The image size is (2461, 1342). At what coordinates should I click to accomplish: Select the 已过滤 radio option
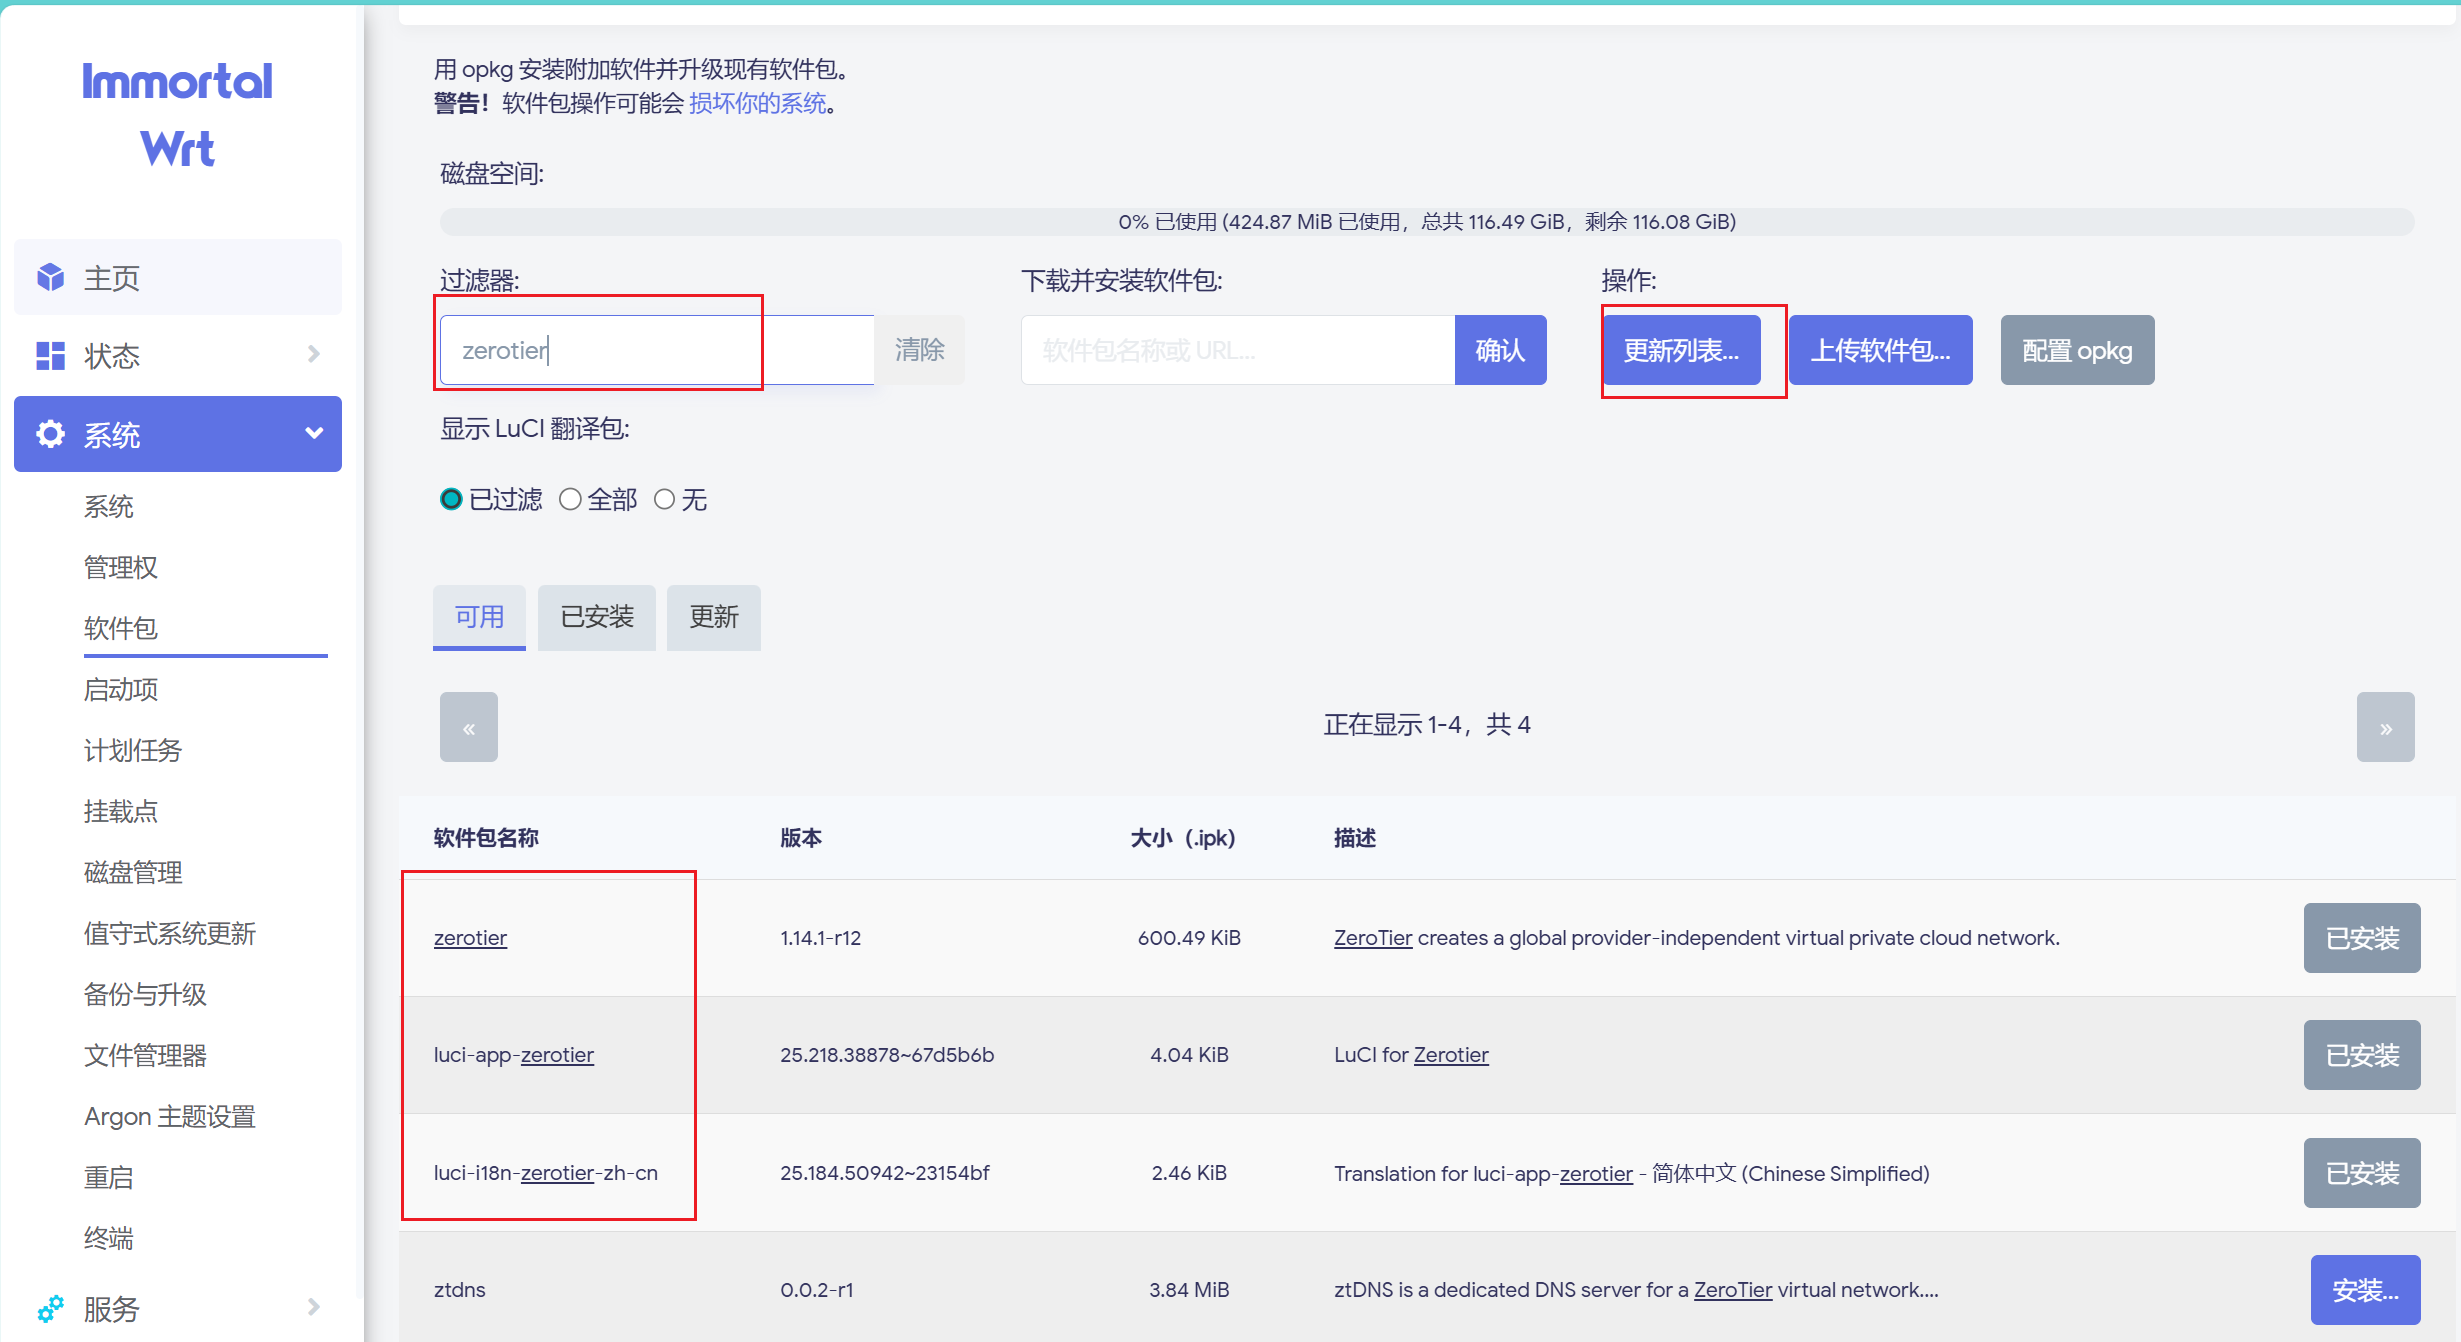(451, 499)
